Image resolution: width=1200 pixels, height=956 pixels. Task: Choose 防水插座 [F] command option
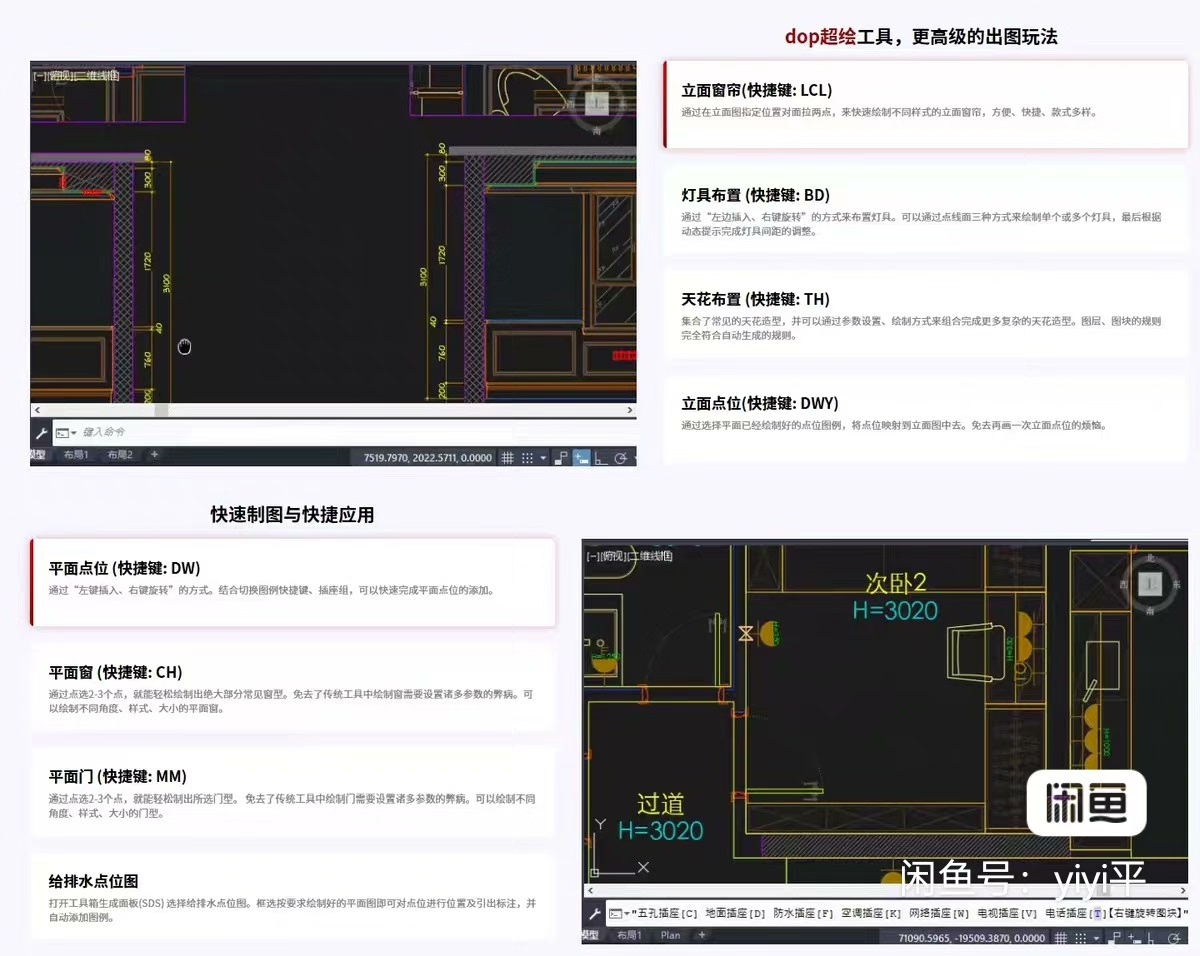click(803, 914)
